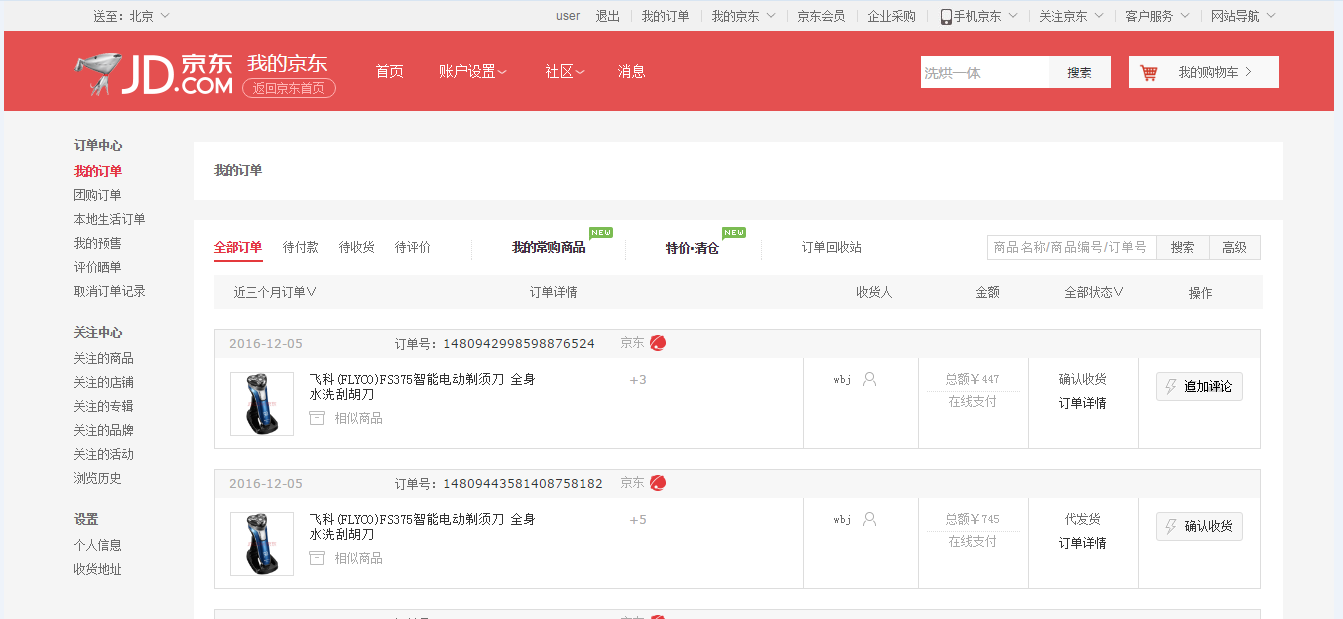Click recipient person icon in ¥447 order
This screenshot has width=1343, height=619.
(x=869, y=379)
